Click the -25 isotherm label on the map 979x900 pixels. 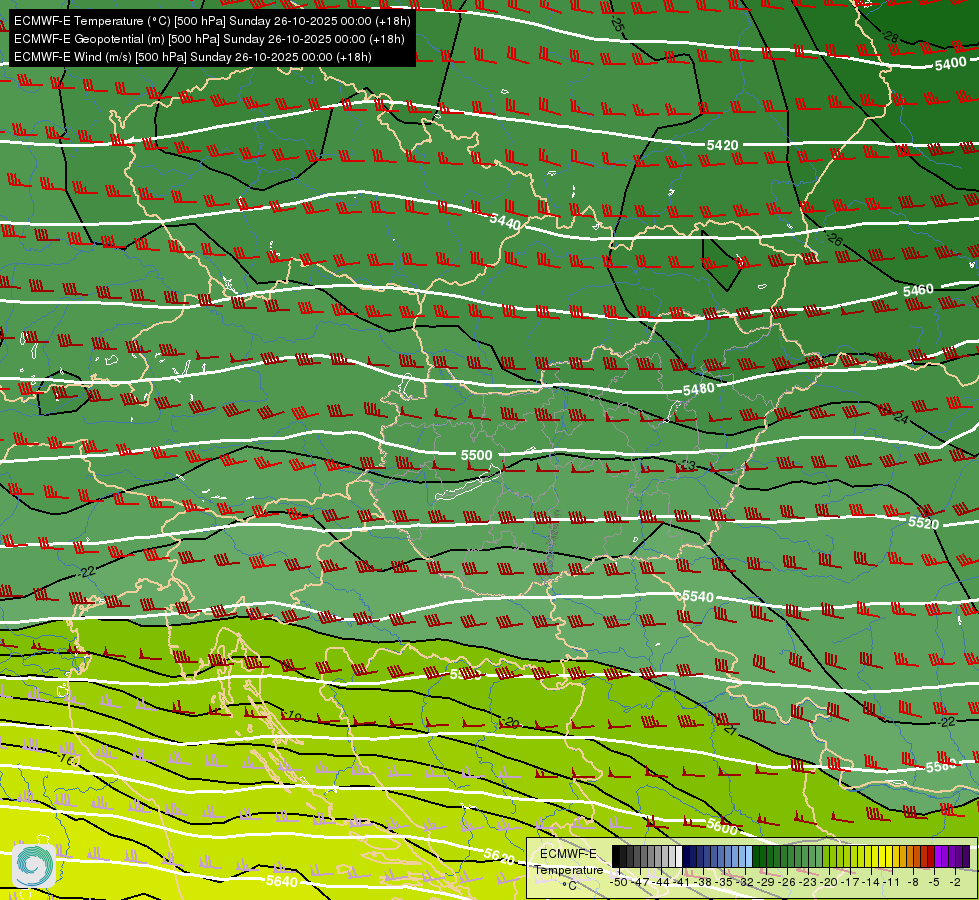[x=617, y=24]
